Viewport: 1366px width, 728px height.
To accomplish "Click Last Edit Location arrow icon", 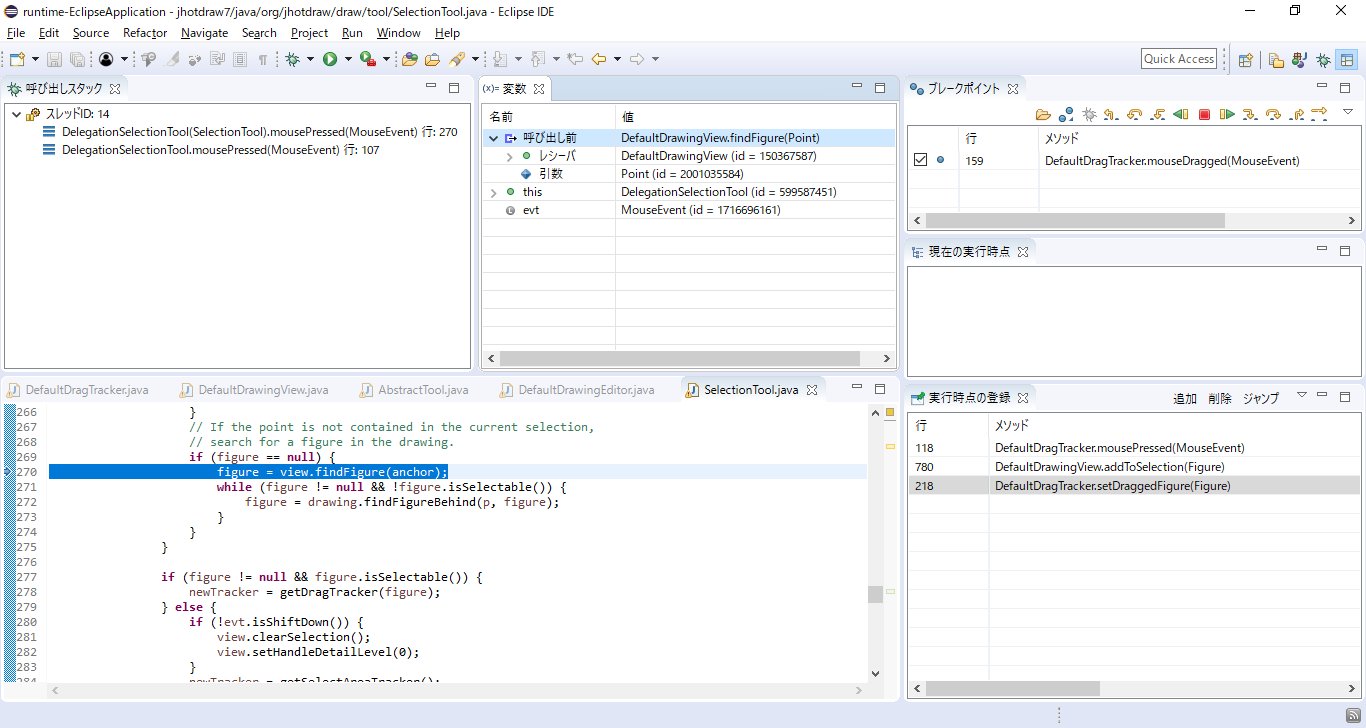I will [575, 59].
